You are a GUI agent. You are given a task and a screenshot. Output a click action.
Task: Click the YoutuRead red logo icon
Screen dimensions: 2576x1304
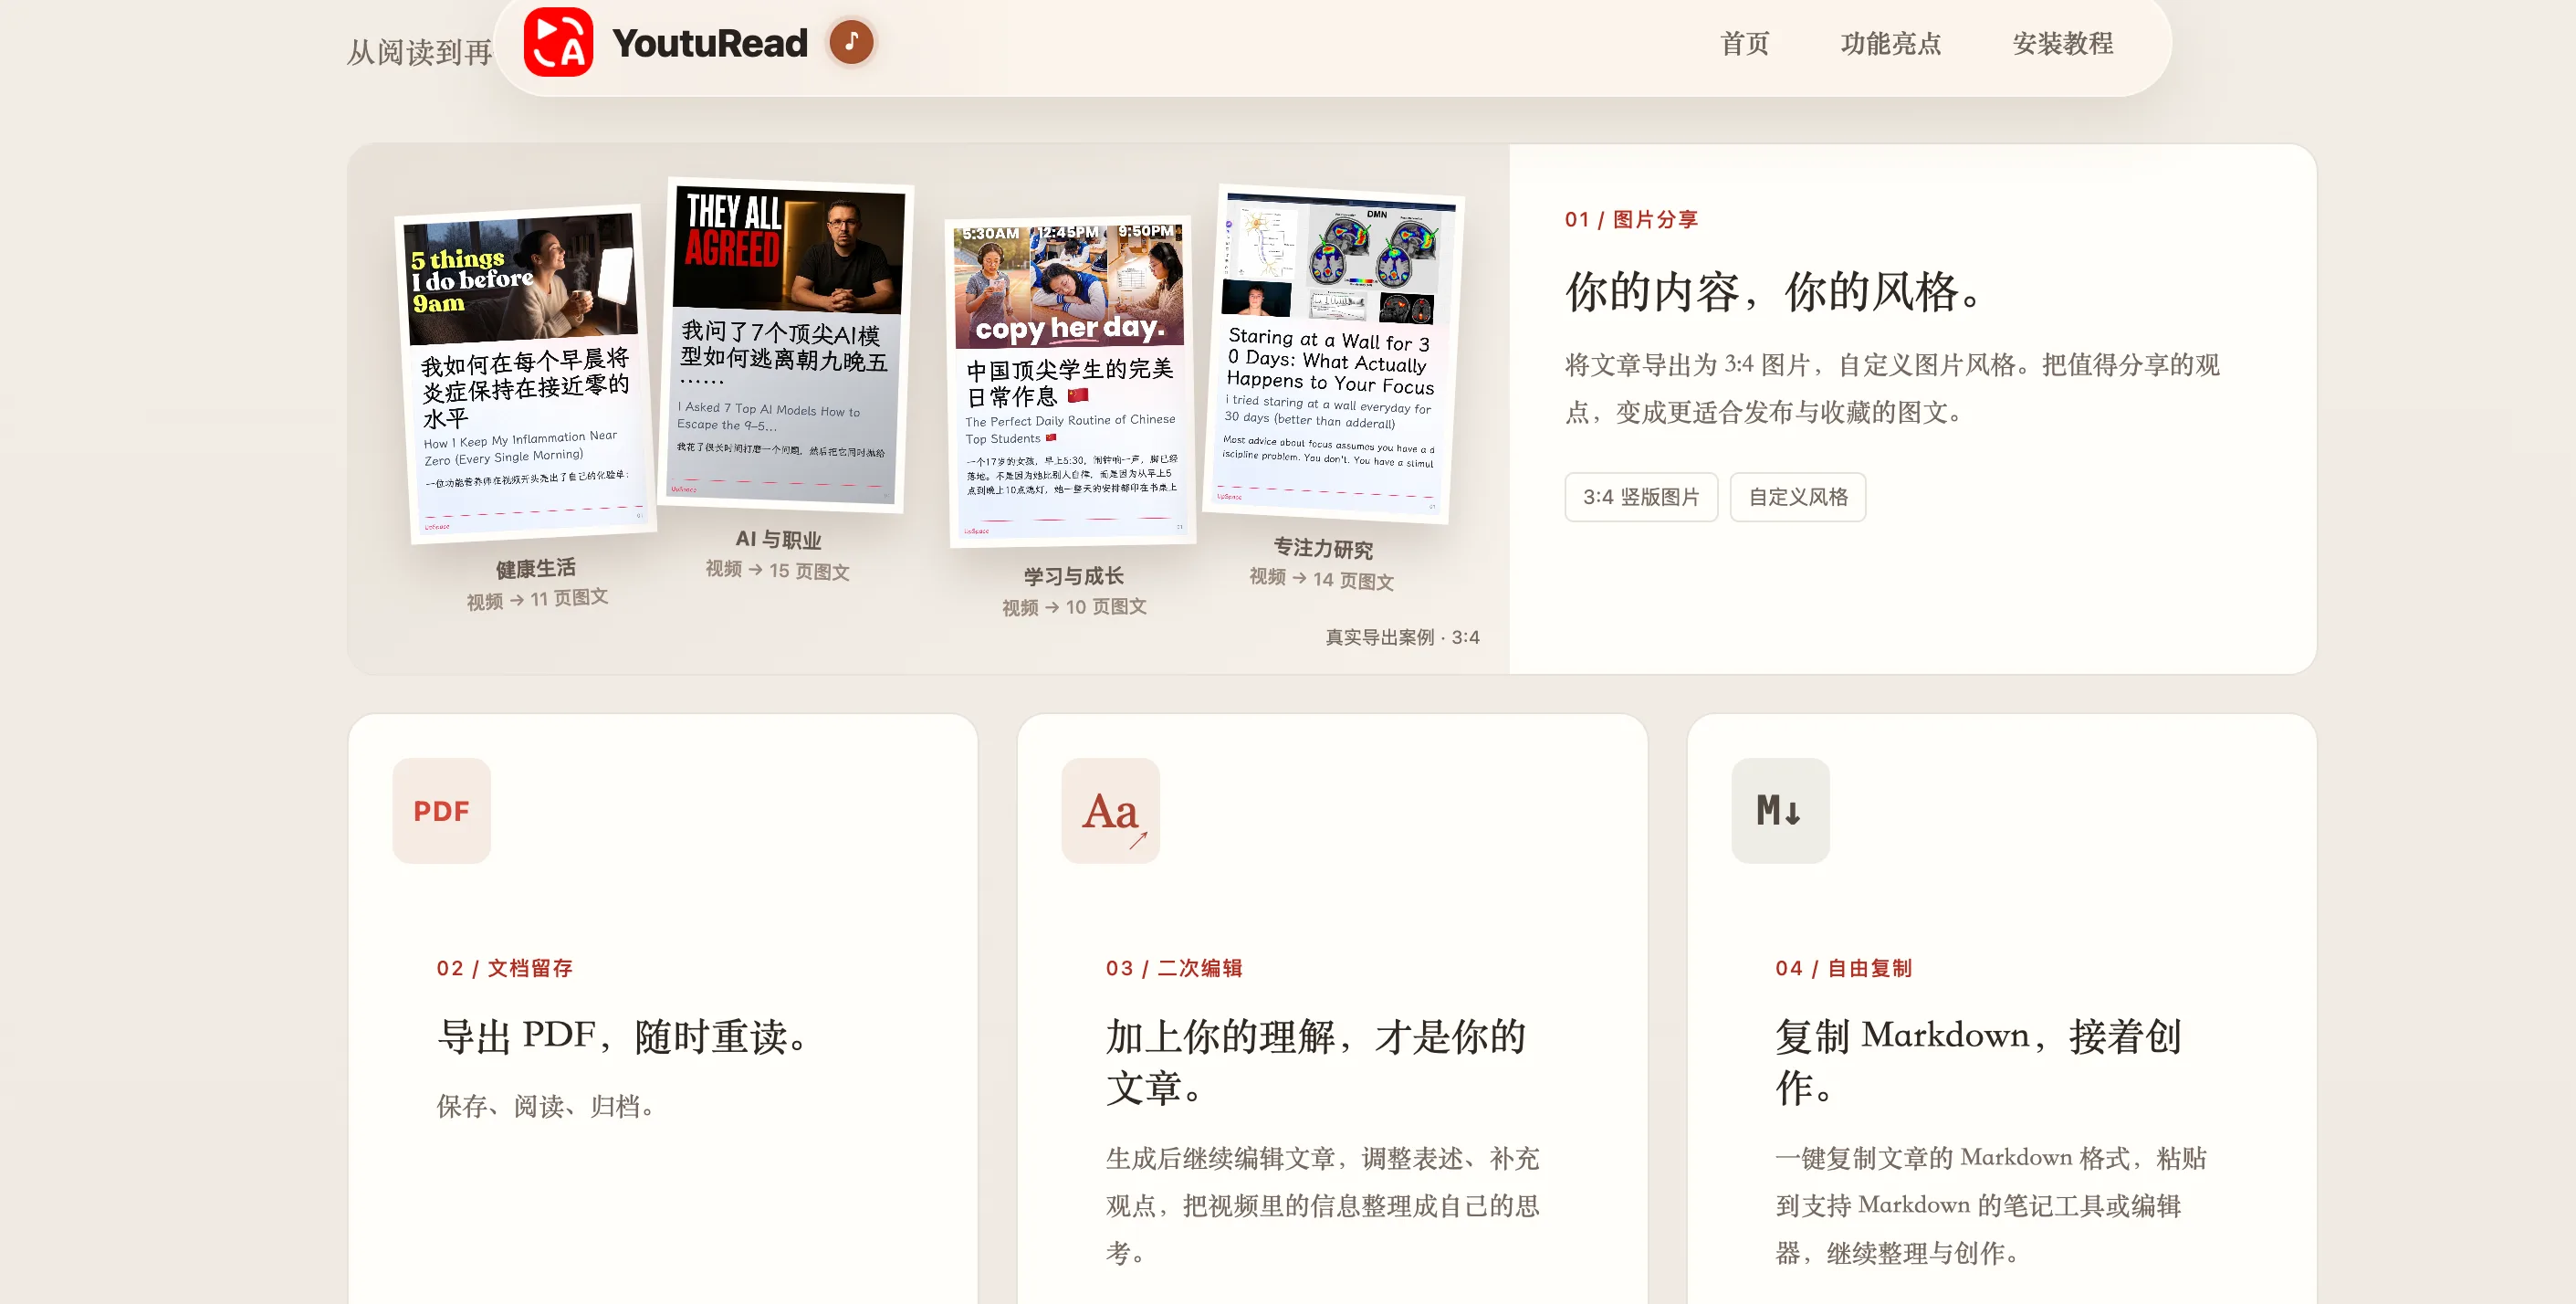pos(558,42)
